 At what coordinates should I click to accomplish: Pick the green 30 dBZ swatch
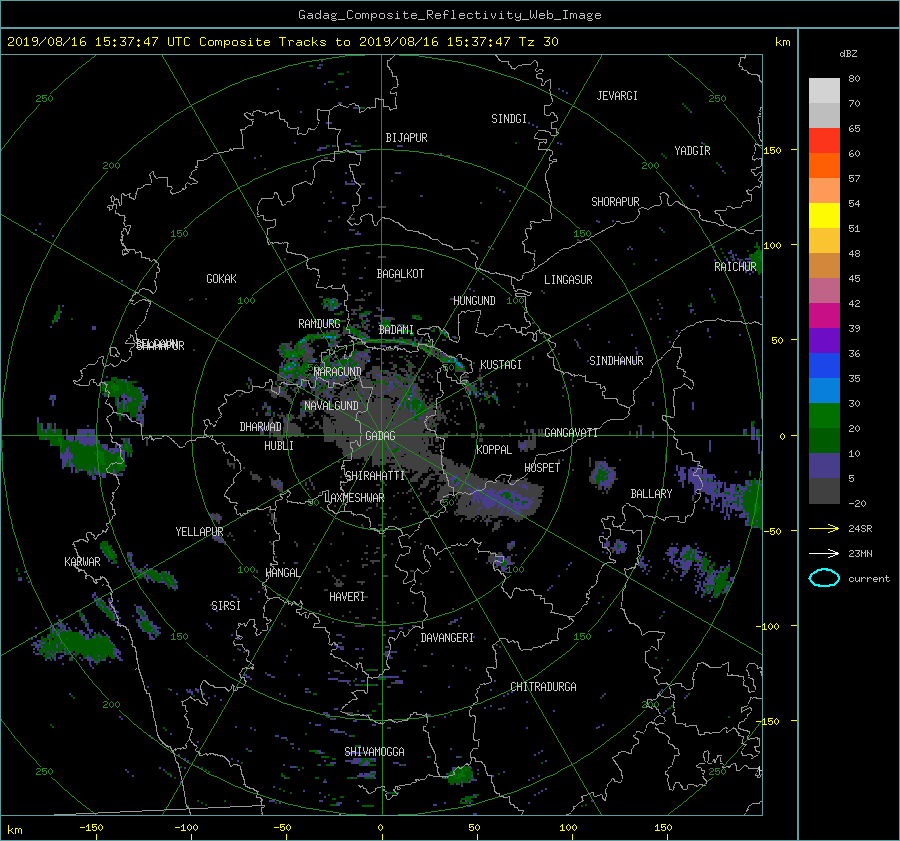pos(824,415)
